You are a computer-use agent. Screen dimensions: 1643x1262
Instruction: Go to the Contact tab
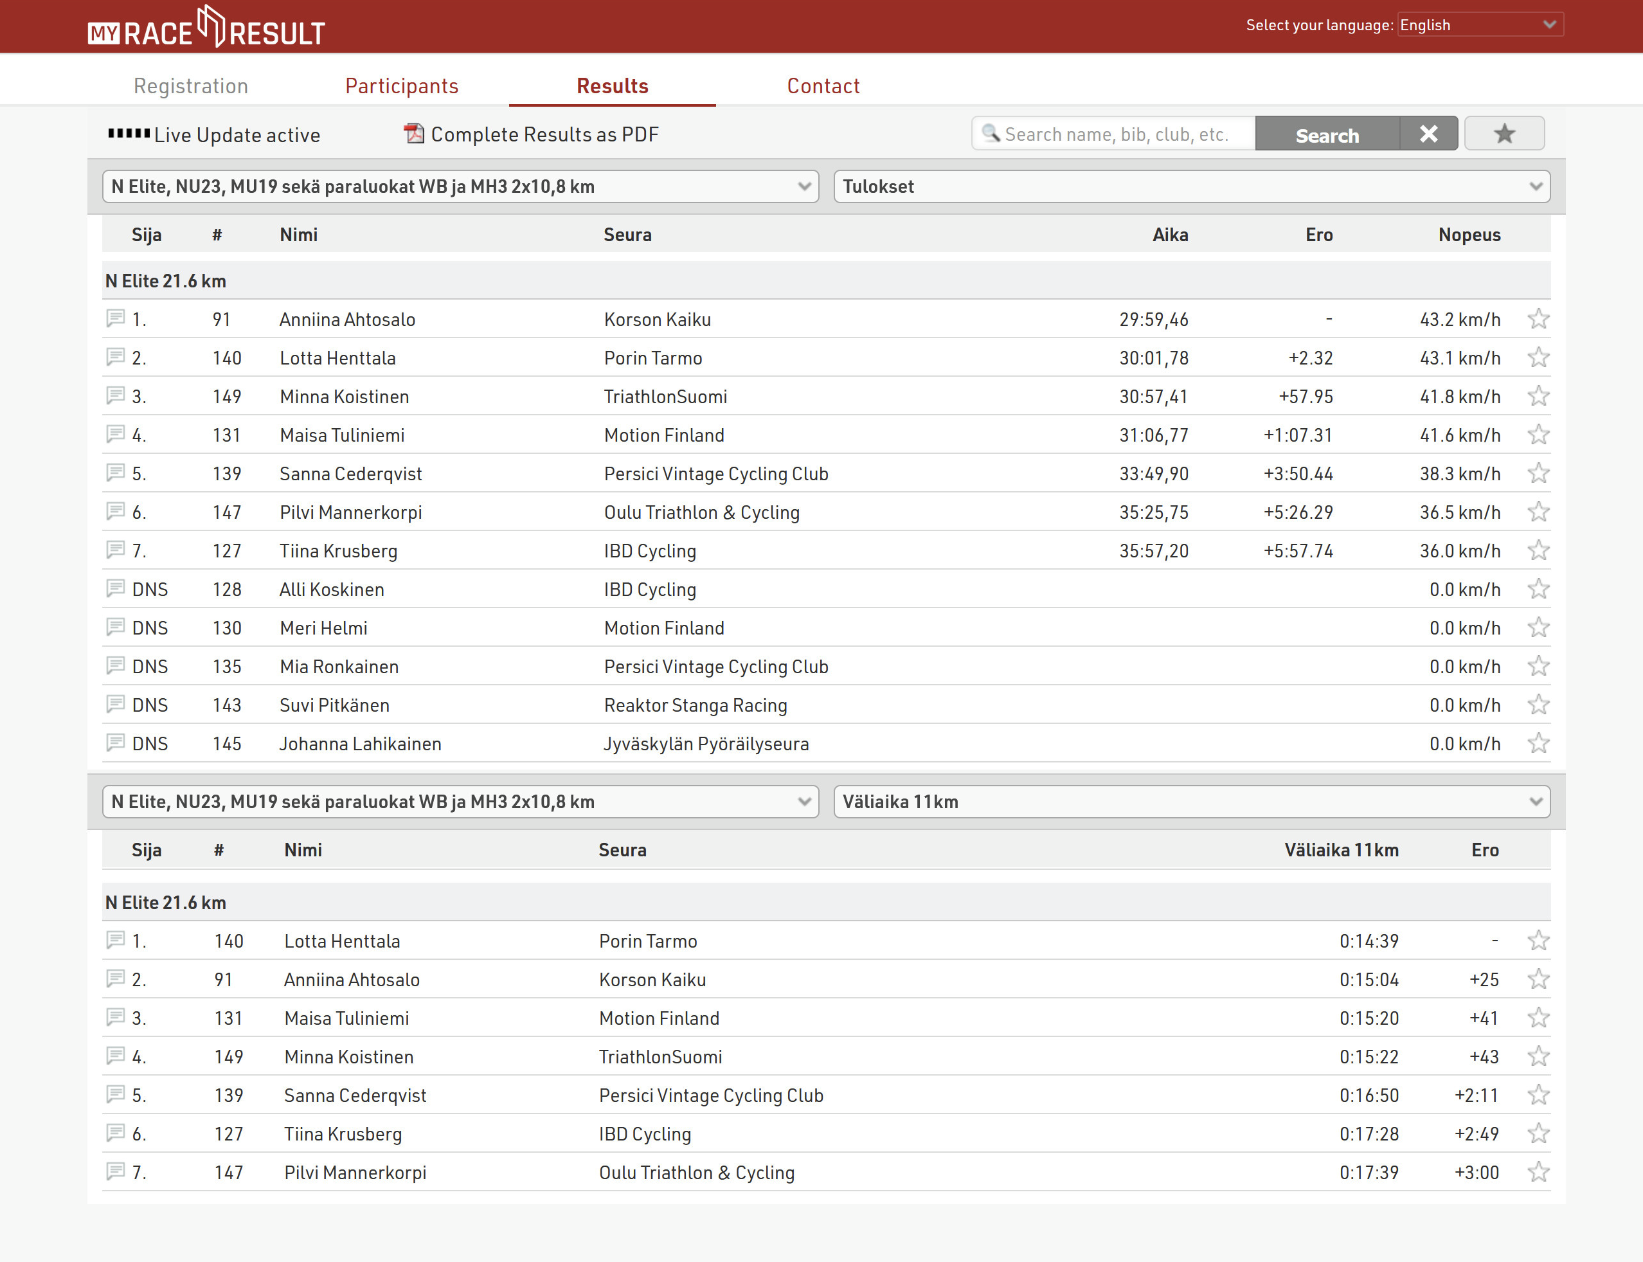pyautogui.click(x=823, y=86)
